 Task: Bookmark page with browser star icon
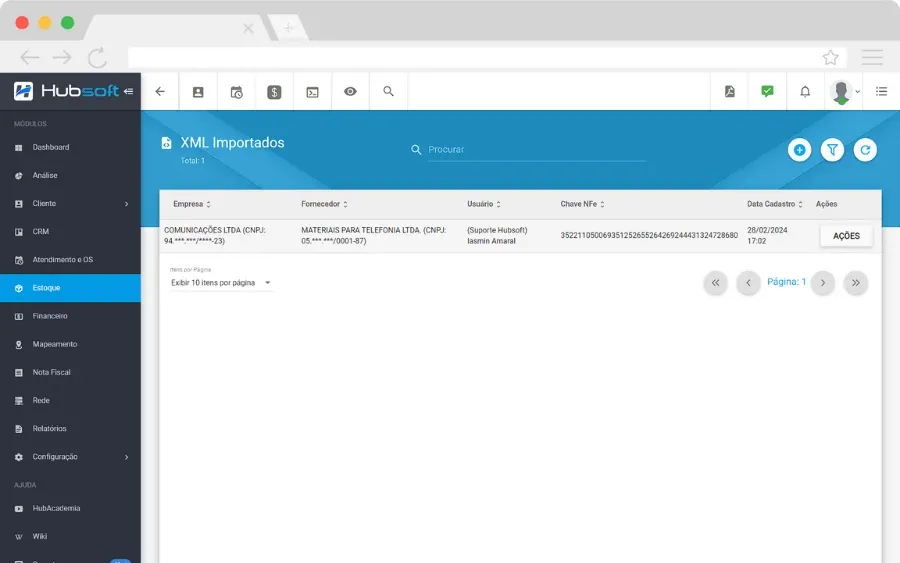[831, 57]
